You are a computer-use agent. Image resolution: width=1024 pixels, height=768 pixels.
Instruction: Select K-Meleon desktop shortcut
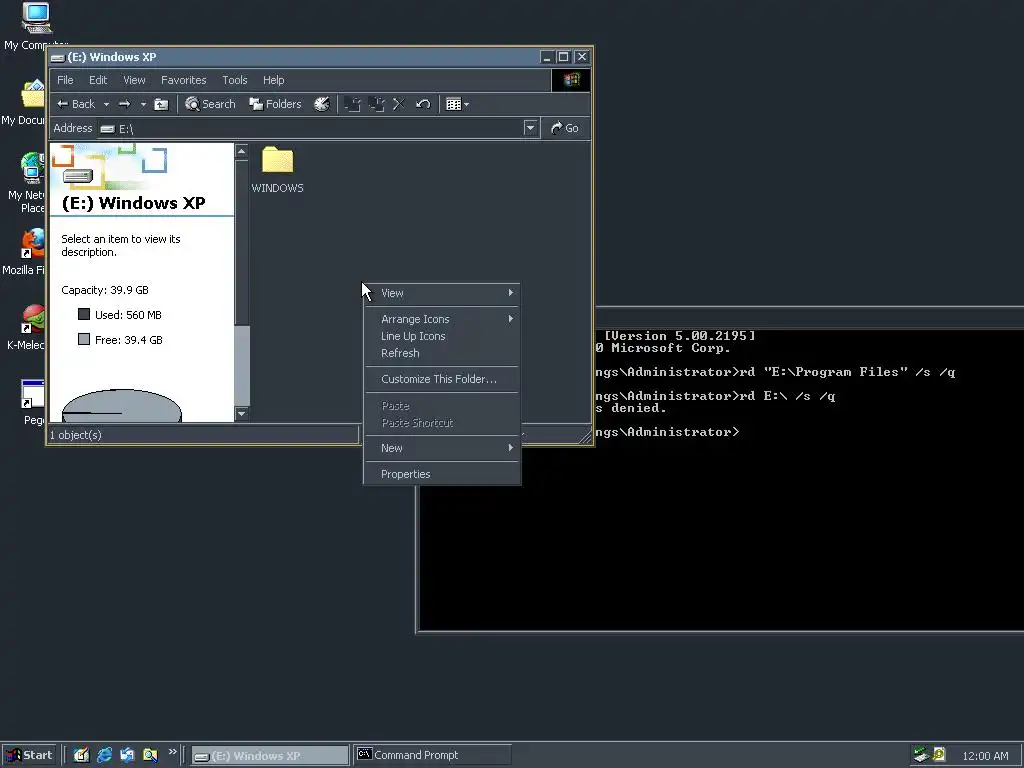tap(27, 327)
